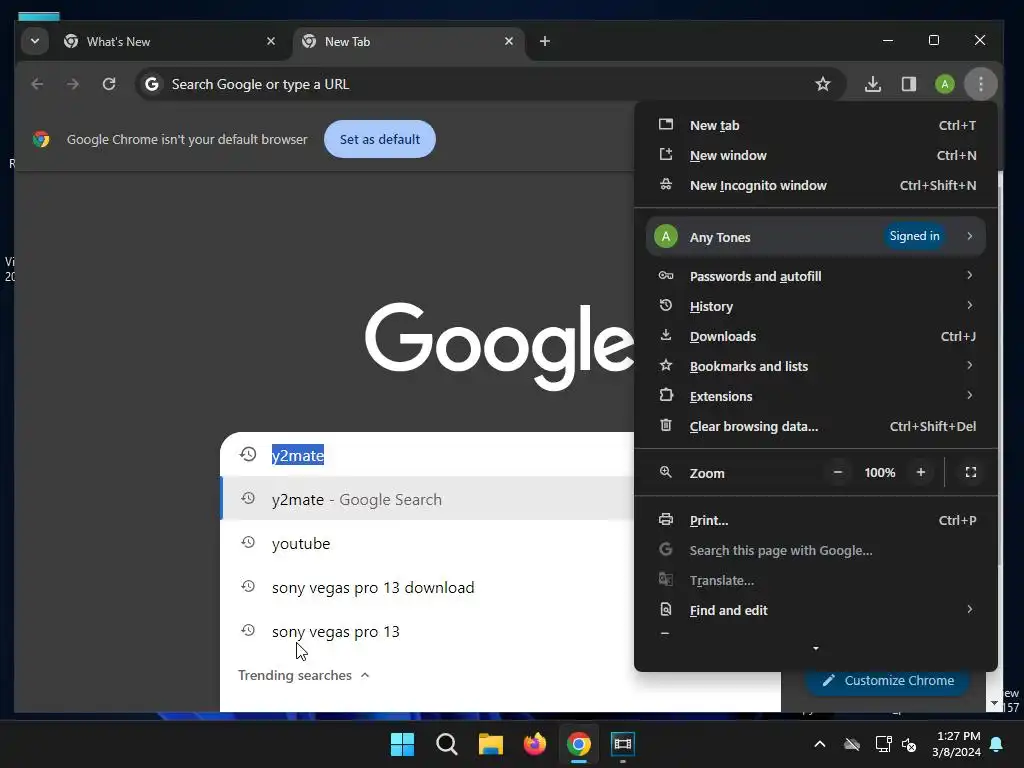Click the muted volume tray icon
The image size is (1024, 768).
click(909, 744)
